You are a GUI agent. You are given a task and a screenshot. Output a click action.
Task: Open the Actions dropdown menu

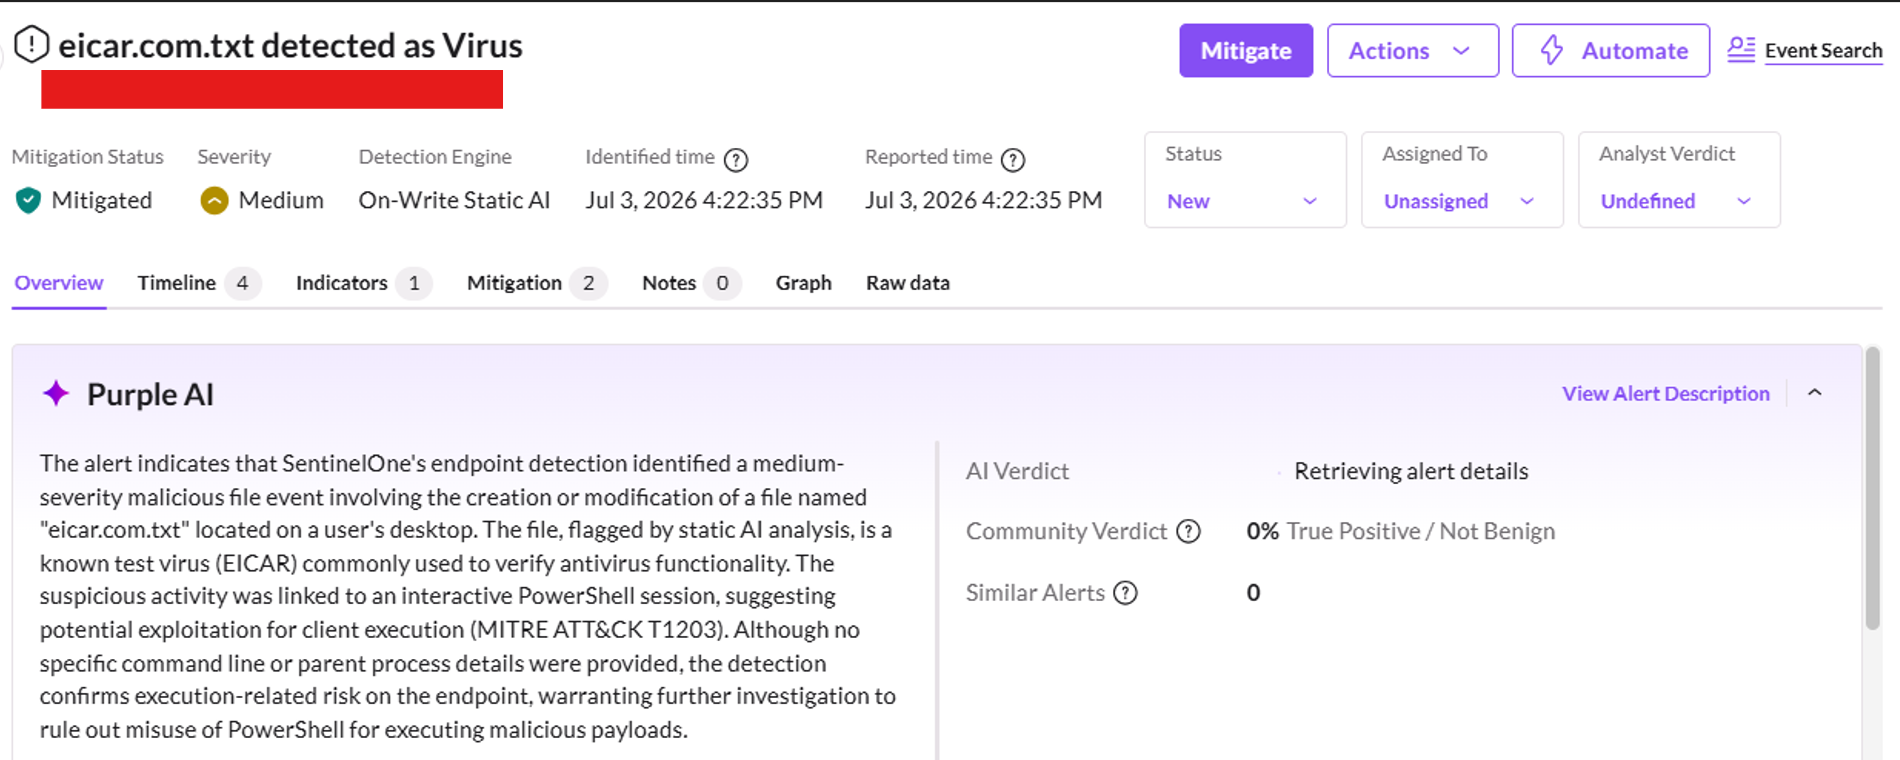[1412, 50]
